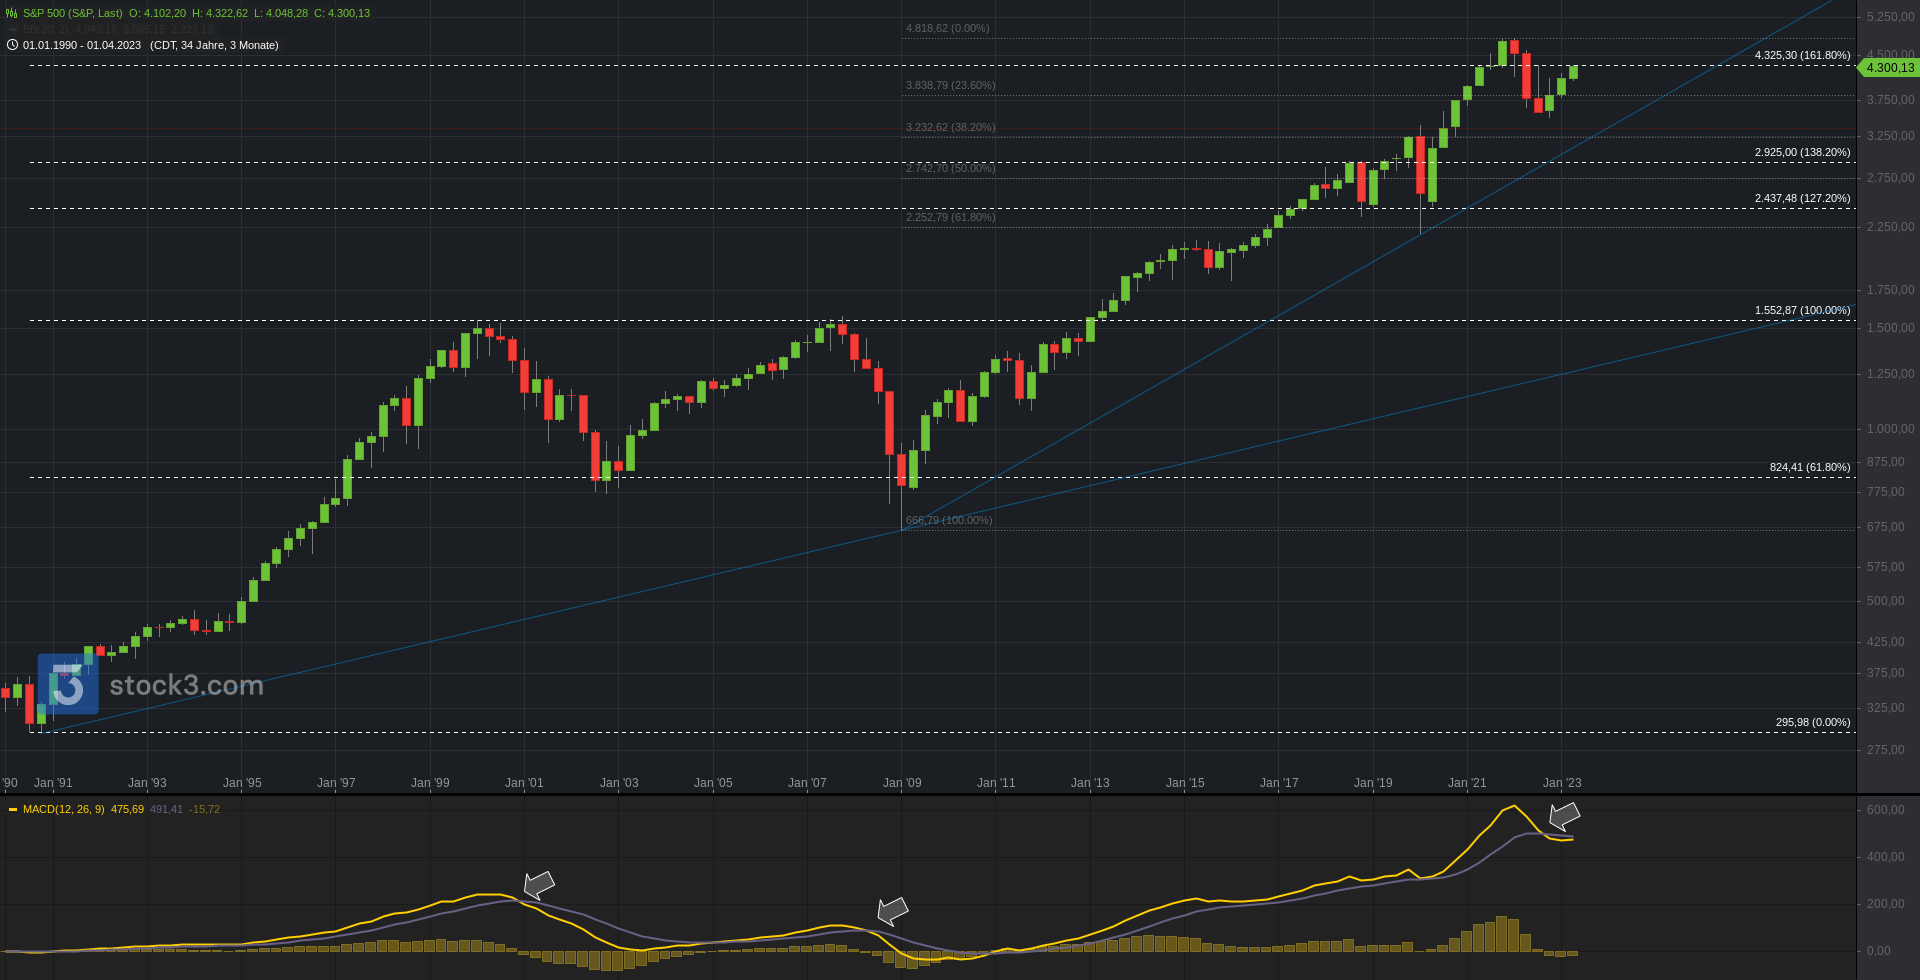Viewport: 1920px width, 980px height.
Task: Click the Jan '09 time axis marker
Action: [x=901, y=783]
